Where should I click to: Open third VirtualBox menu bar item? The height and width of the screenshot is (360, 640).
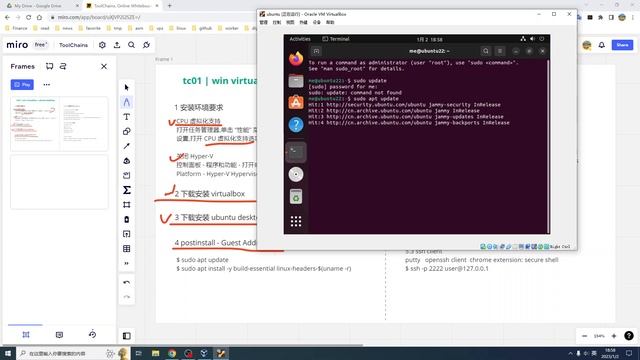290,22
